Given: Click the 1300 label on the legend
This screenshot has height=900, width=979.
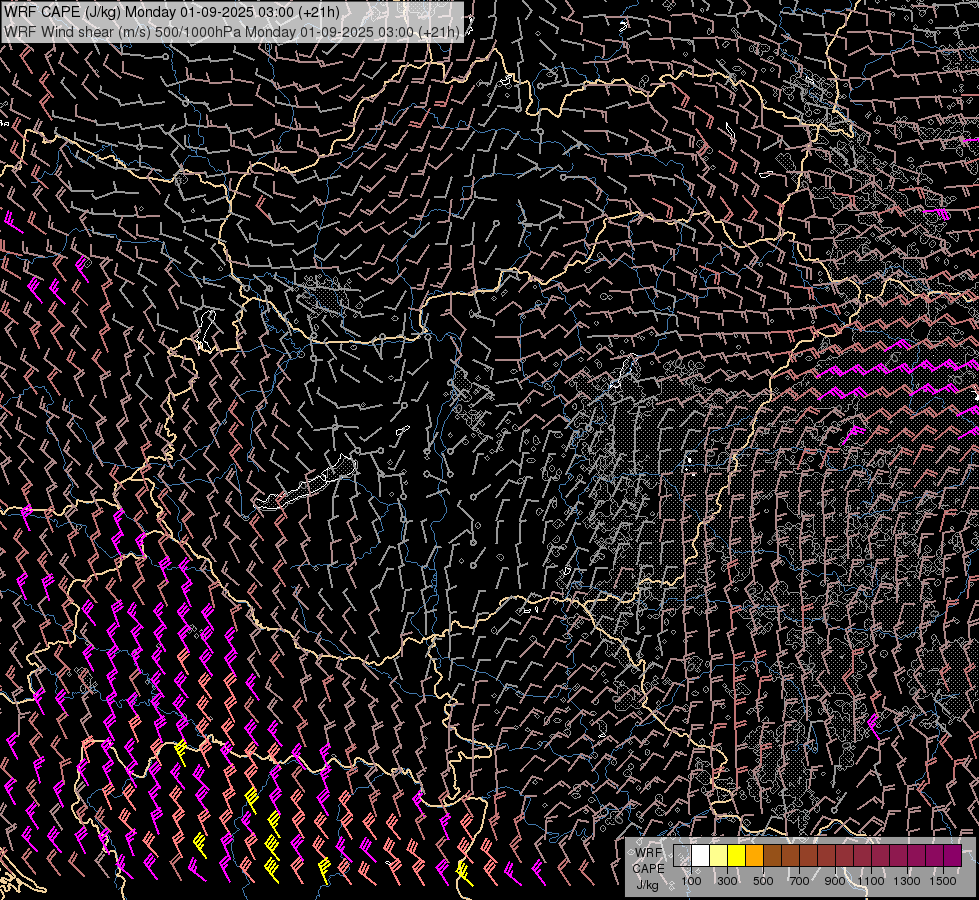Looking at the screenshot, I should [907, 881].
